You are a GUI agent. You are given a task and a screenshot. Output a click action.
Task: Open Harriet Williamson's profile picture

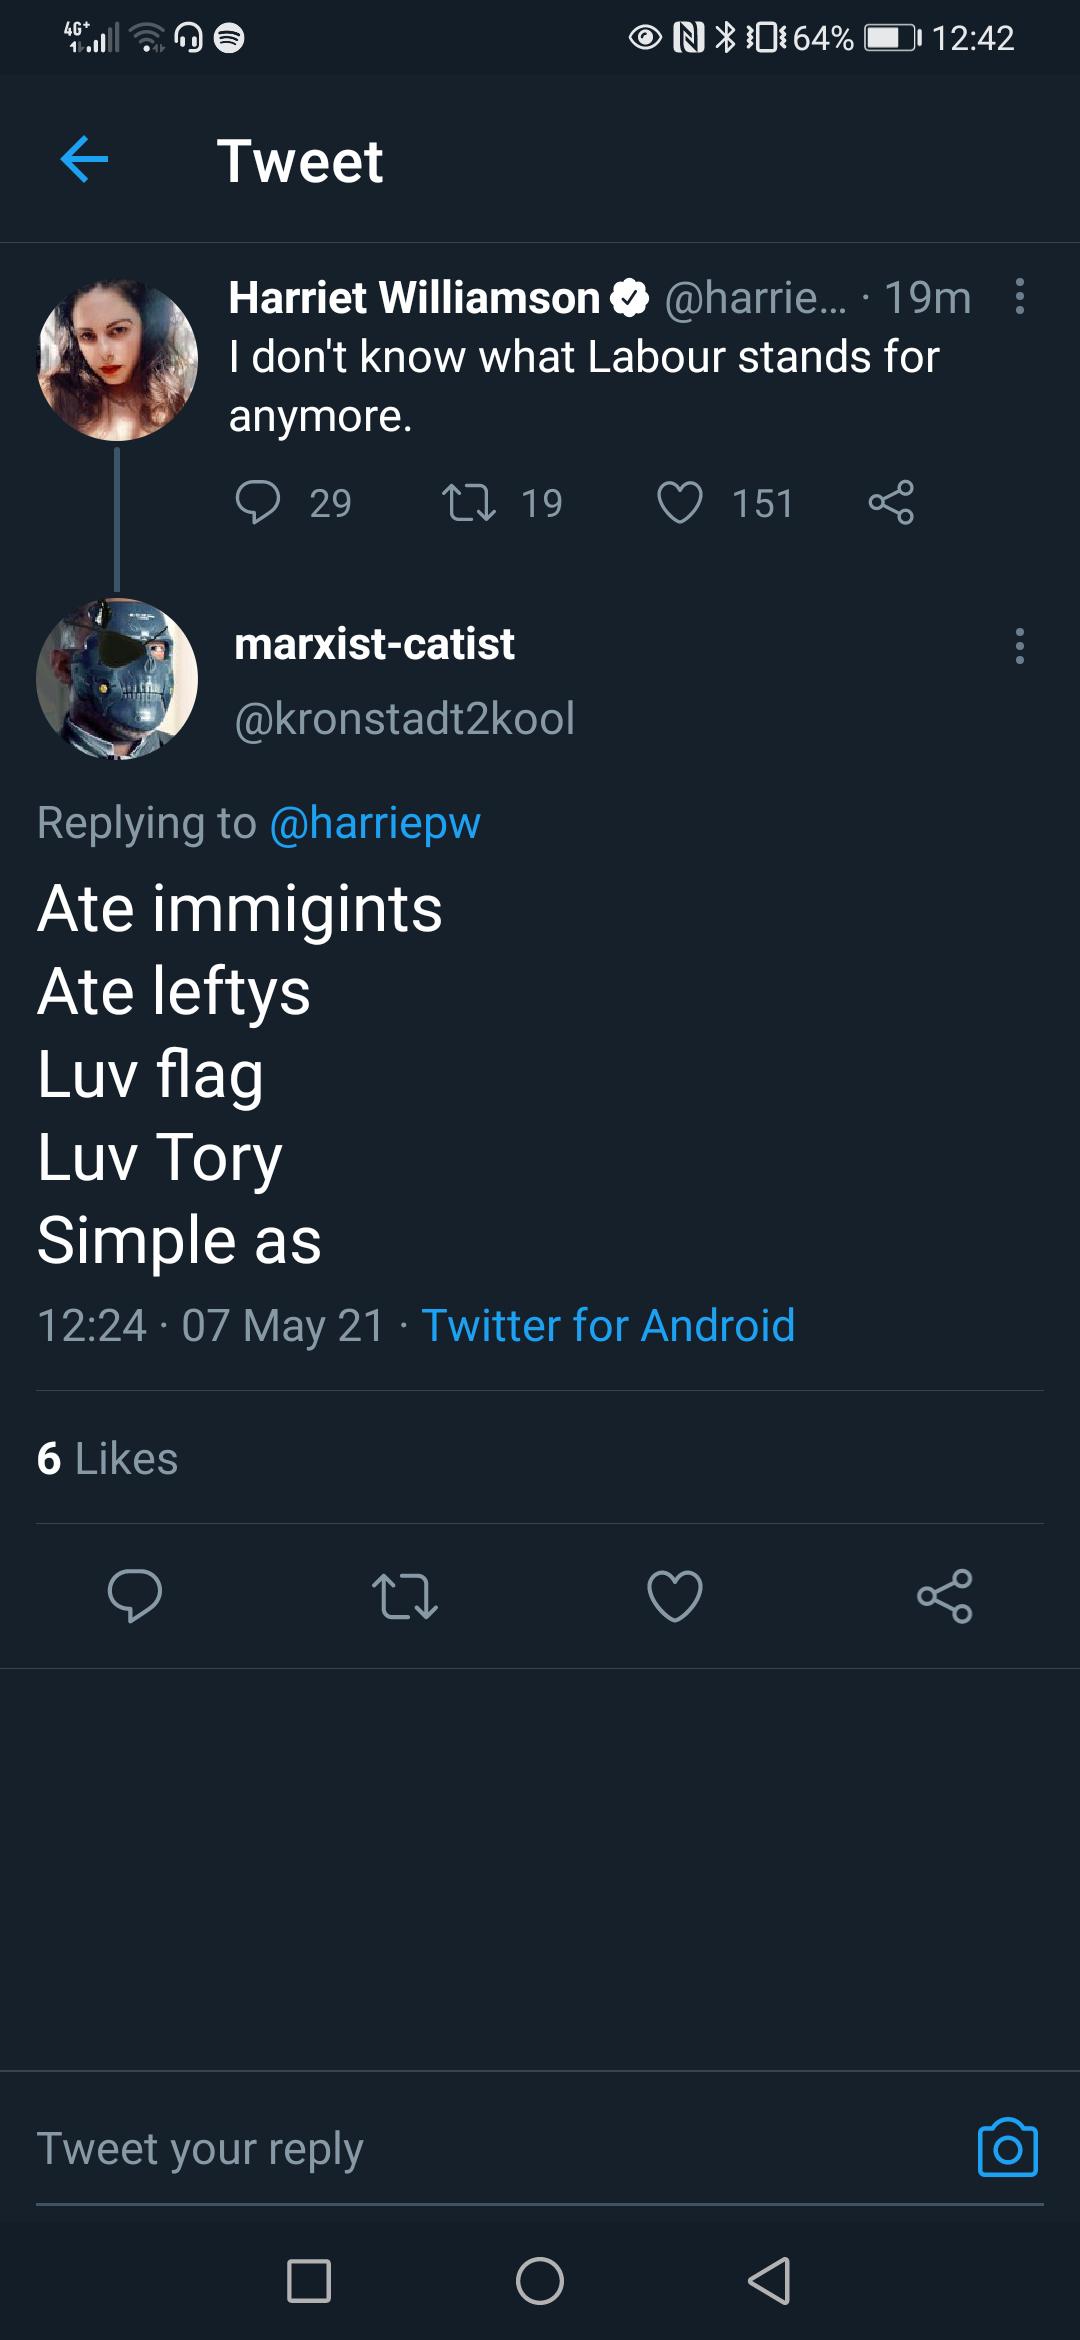tap(117, 360)
